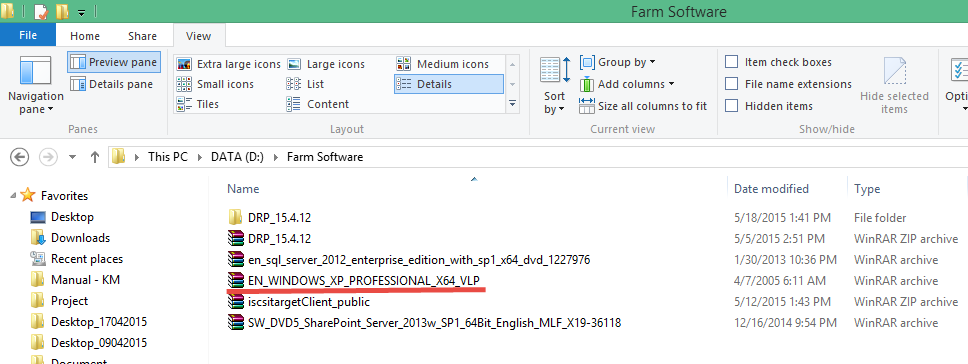Open Customize Quick Access Toolbar arrow

tap(82, 12)
